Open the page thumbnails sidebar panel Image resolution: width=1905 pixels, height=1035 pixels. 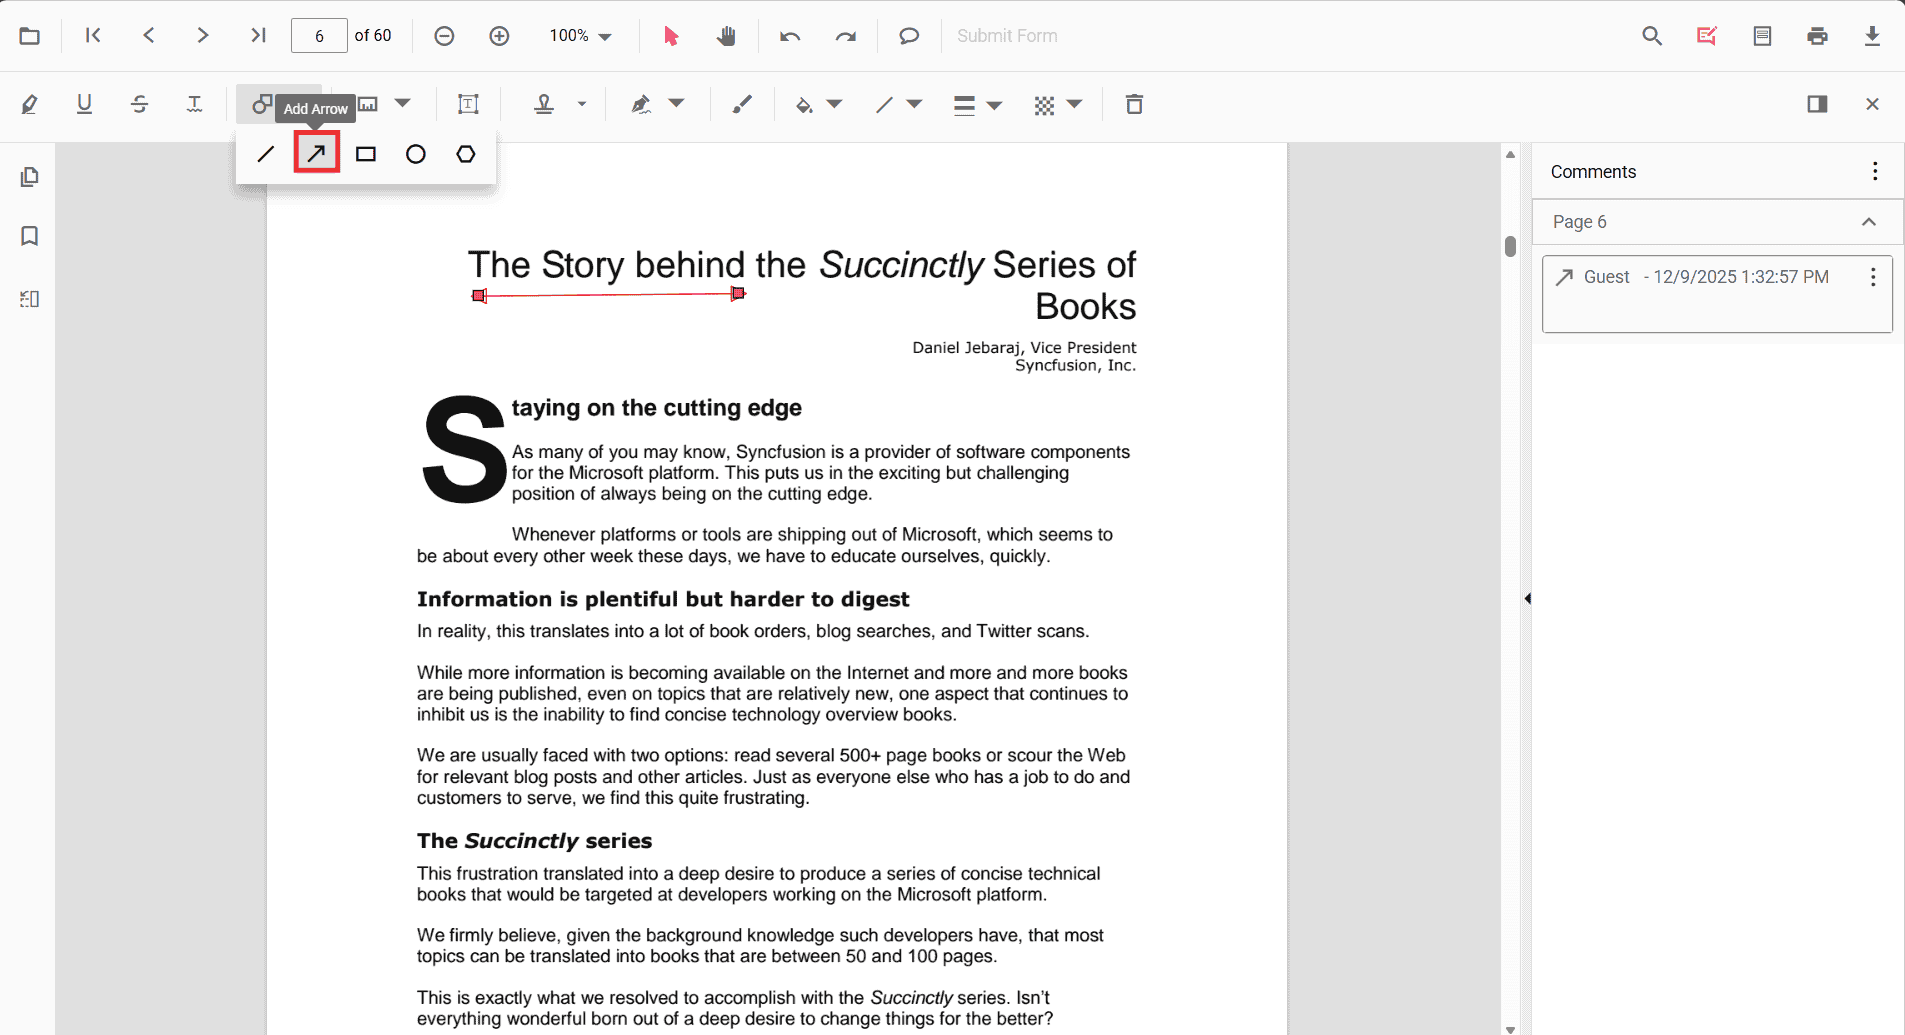click(x=30, y=176)
